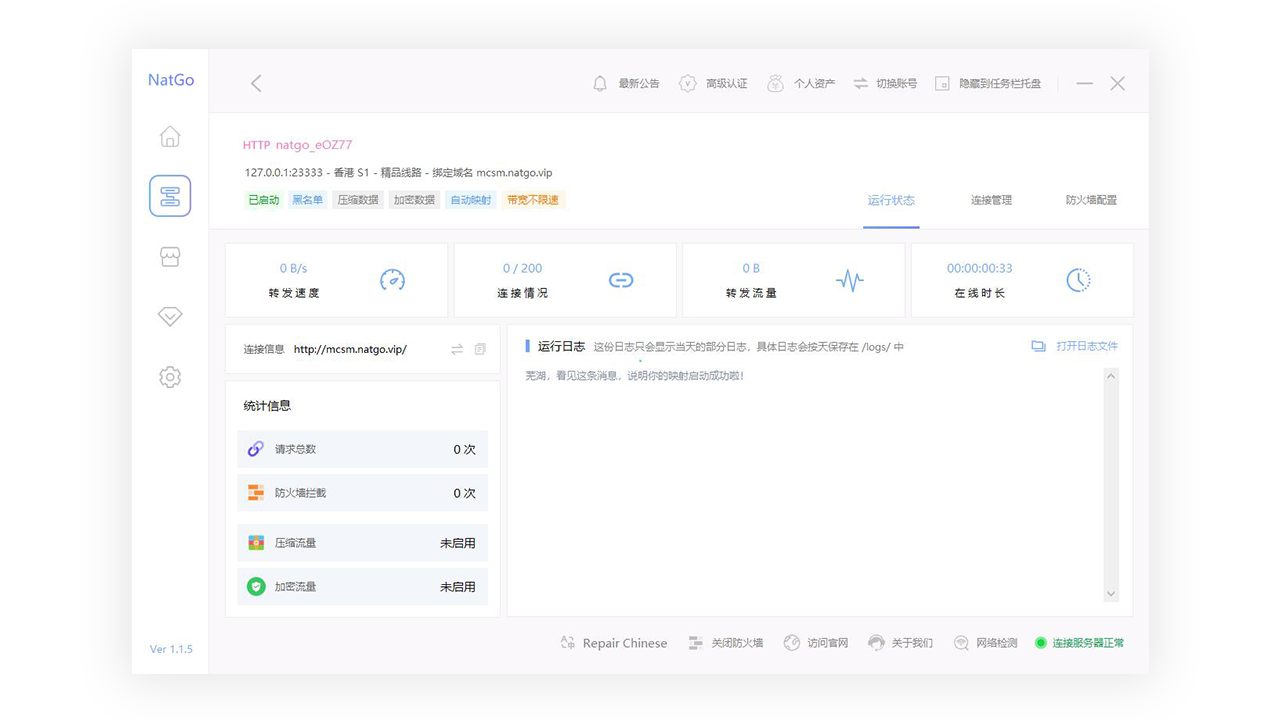1280x720 pixels.
Task: Copy the connection URL with copy icon
Action: click(x=480, y=349)
